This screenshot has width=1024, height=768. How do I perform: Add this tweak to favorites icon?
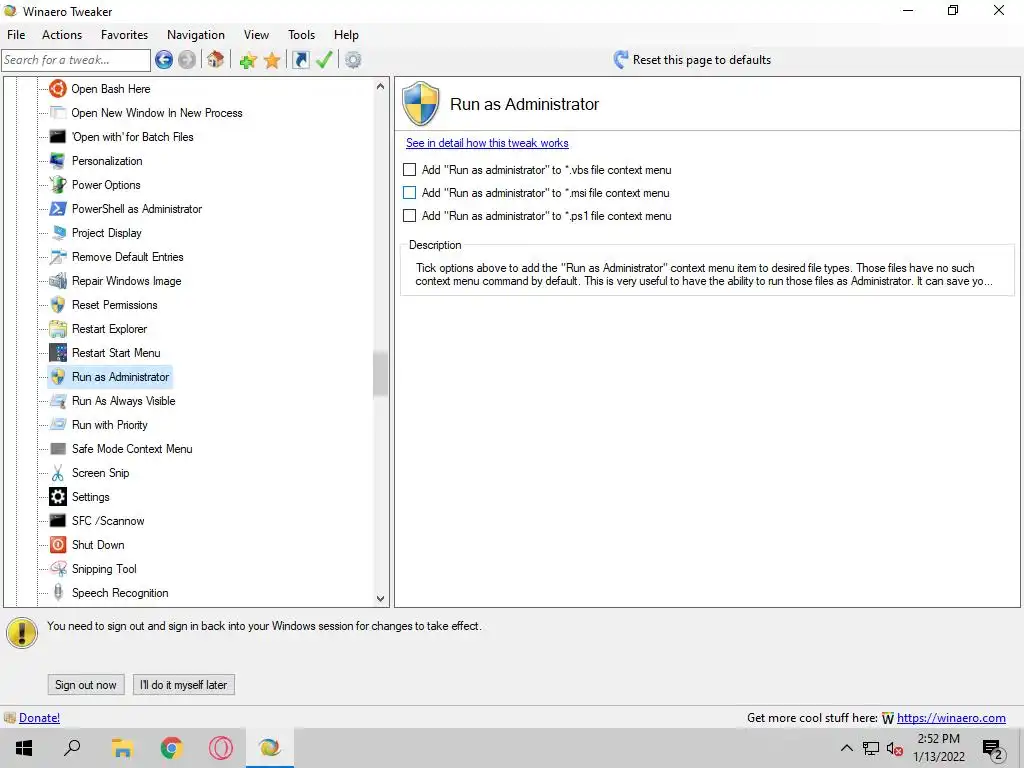click(248, 61)
